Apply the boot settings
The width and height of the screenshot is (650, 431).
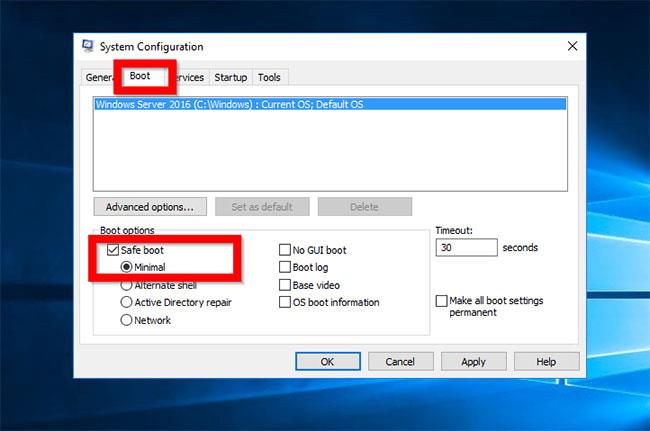[x=473, y=361]
